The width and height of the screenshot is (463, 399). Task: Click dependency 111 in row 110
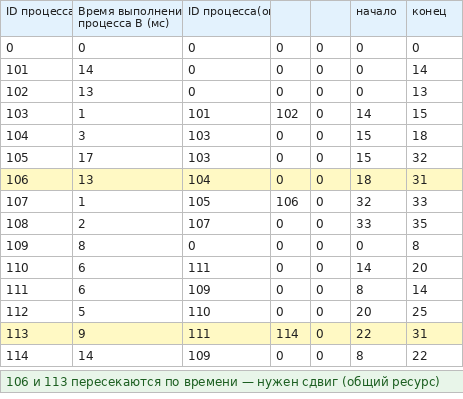point(226,268)
